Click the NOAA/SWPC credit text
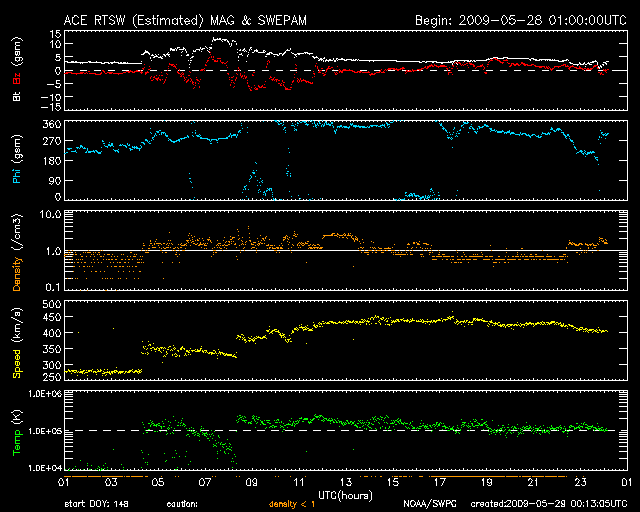640x512 pixels. 426,505
